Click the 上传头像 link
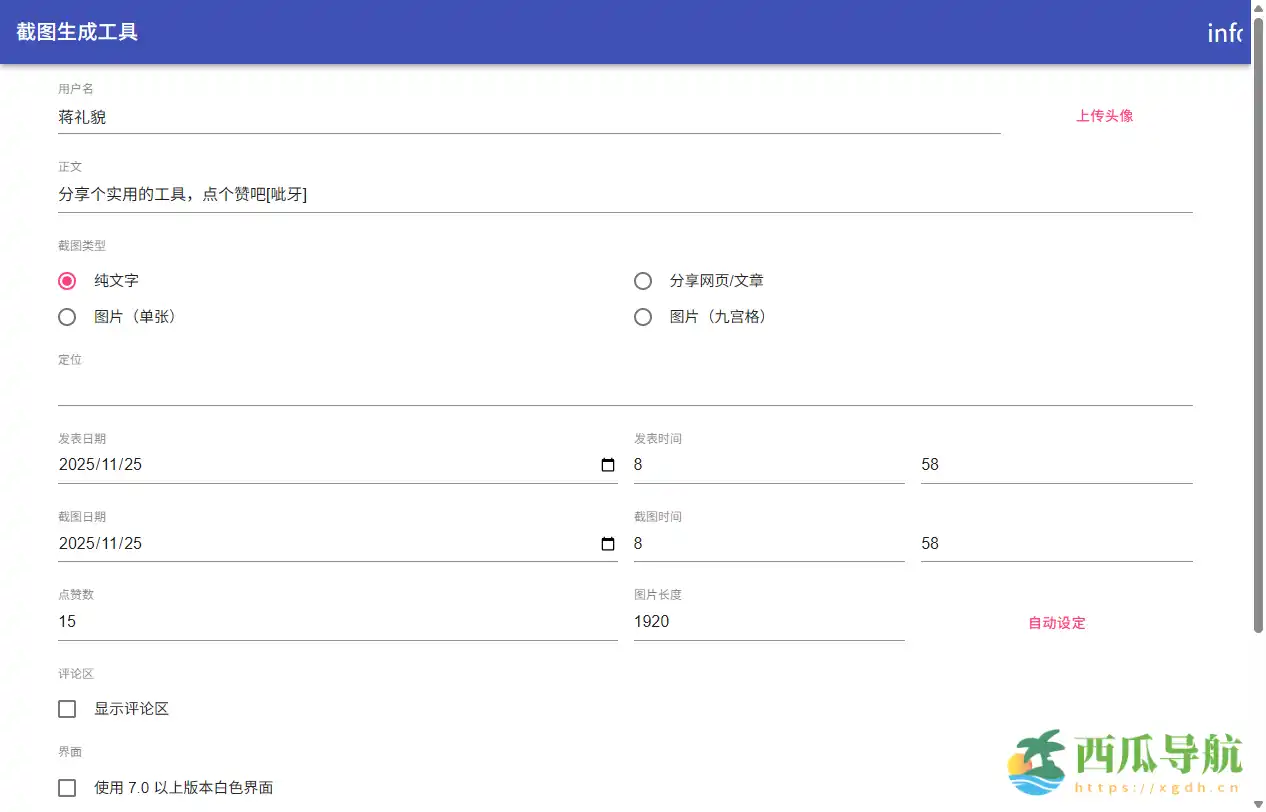The image size is (1266, 812). coord(1104,116)
